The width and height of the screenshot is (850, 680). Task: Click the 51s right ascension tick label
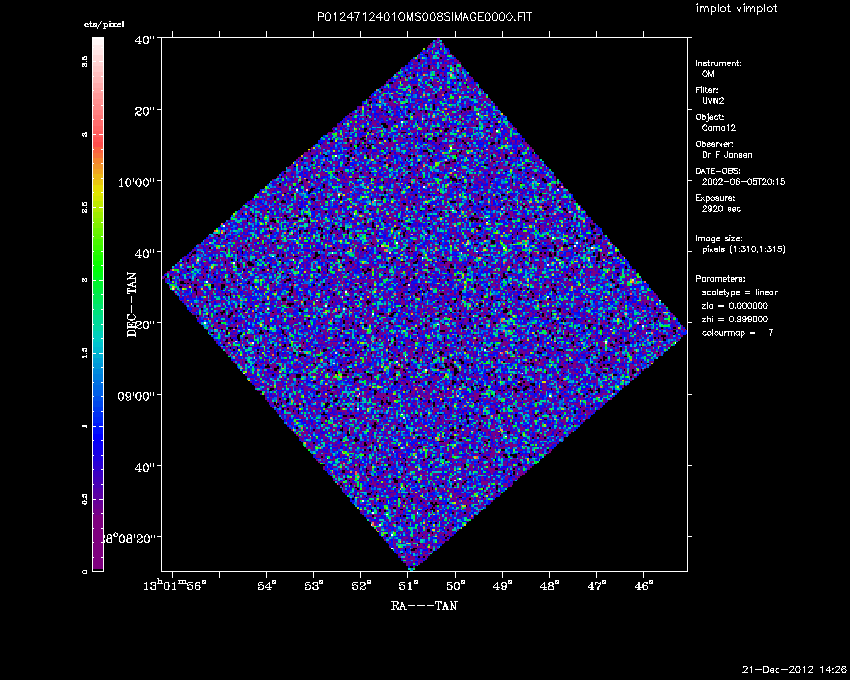[408, 584]
